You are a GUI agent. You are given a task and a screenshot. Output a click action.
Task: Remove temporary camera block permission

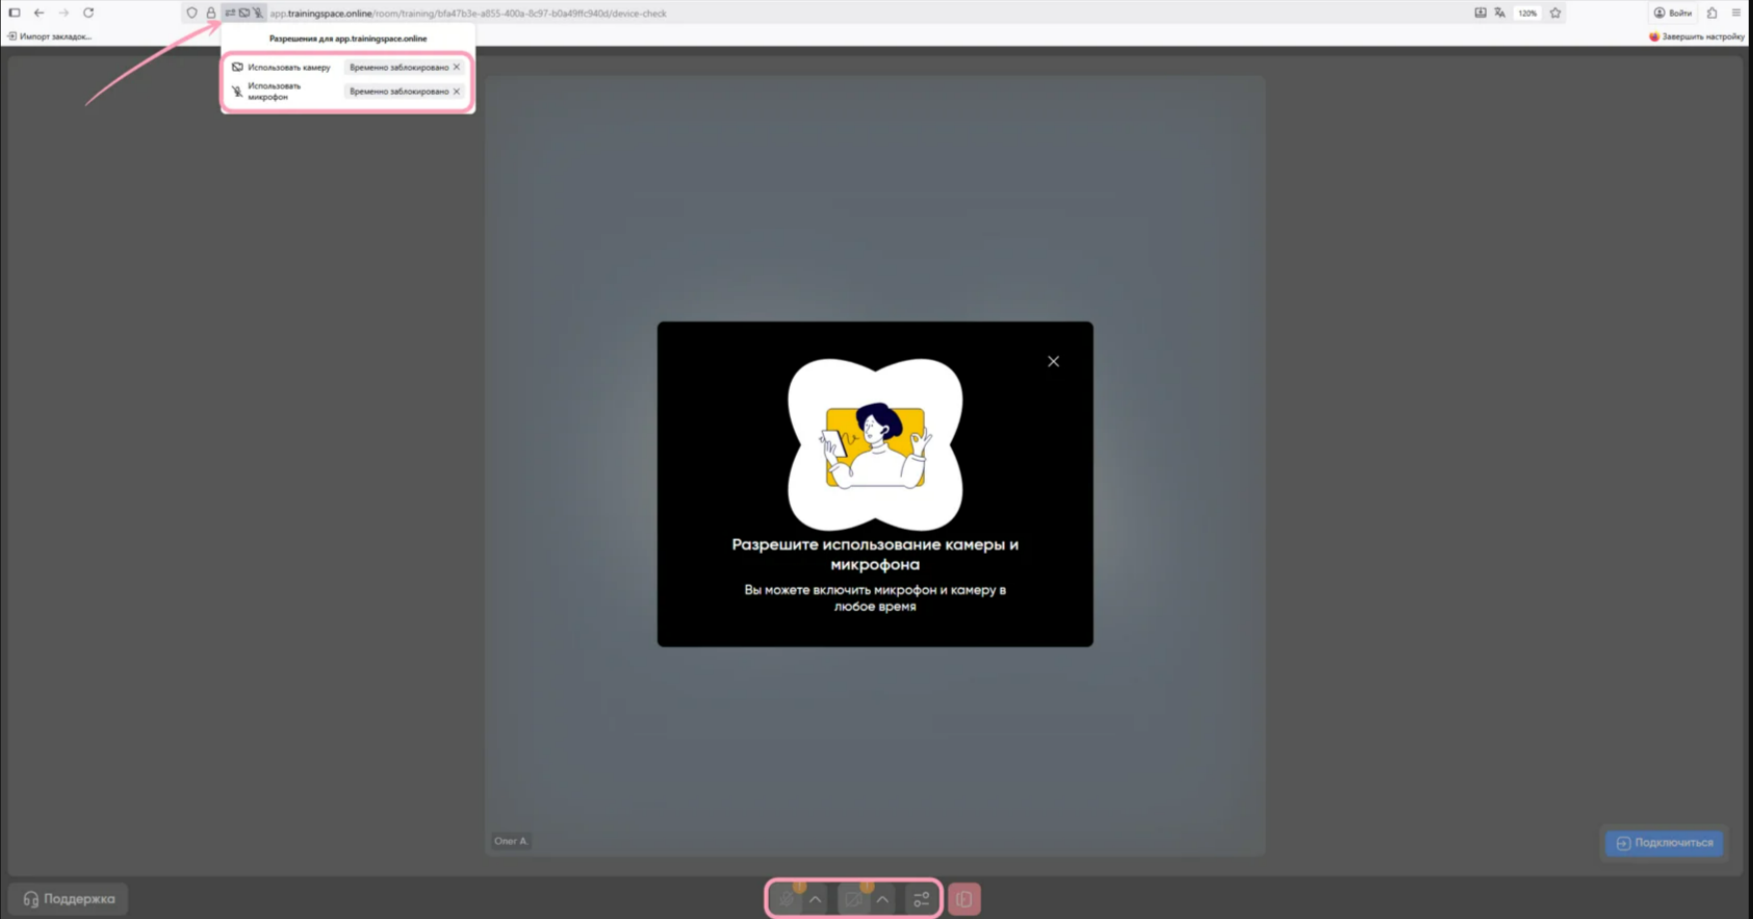coord(457,67)
